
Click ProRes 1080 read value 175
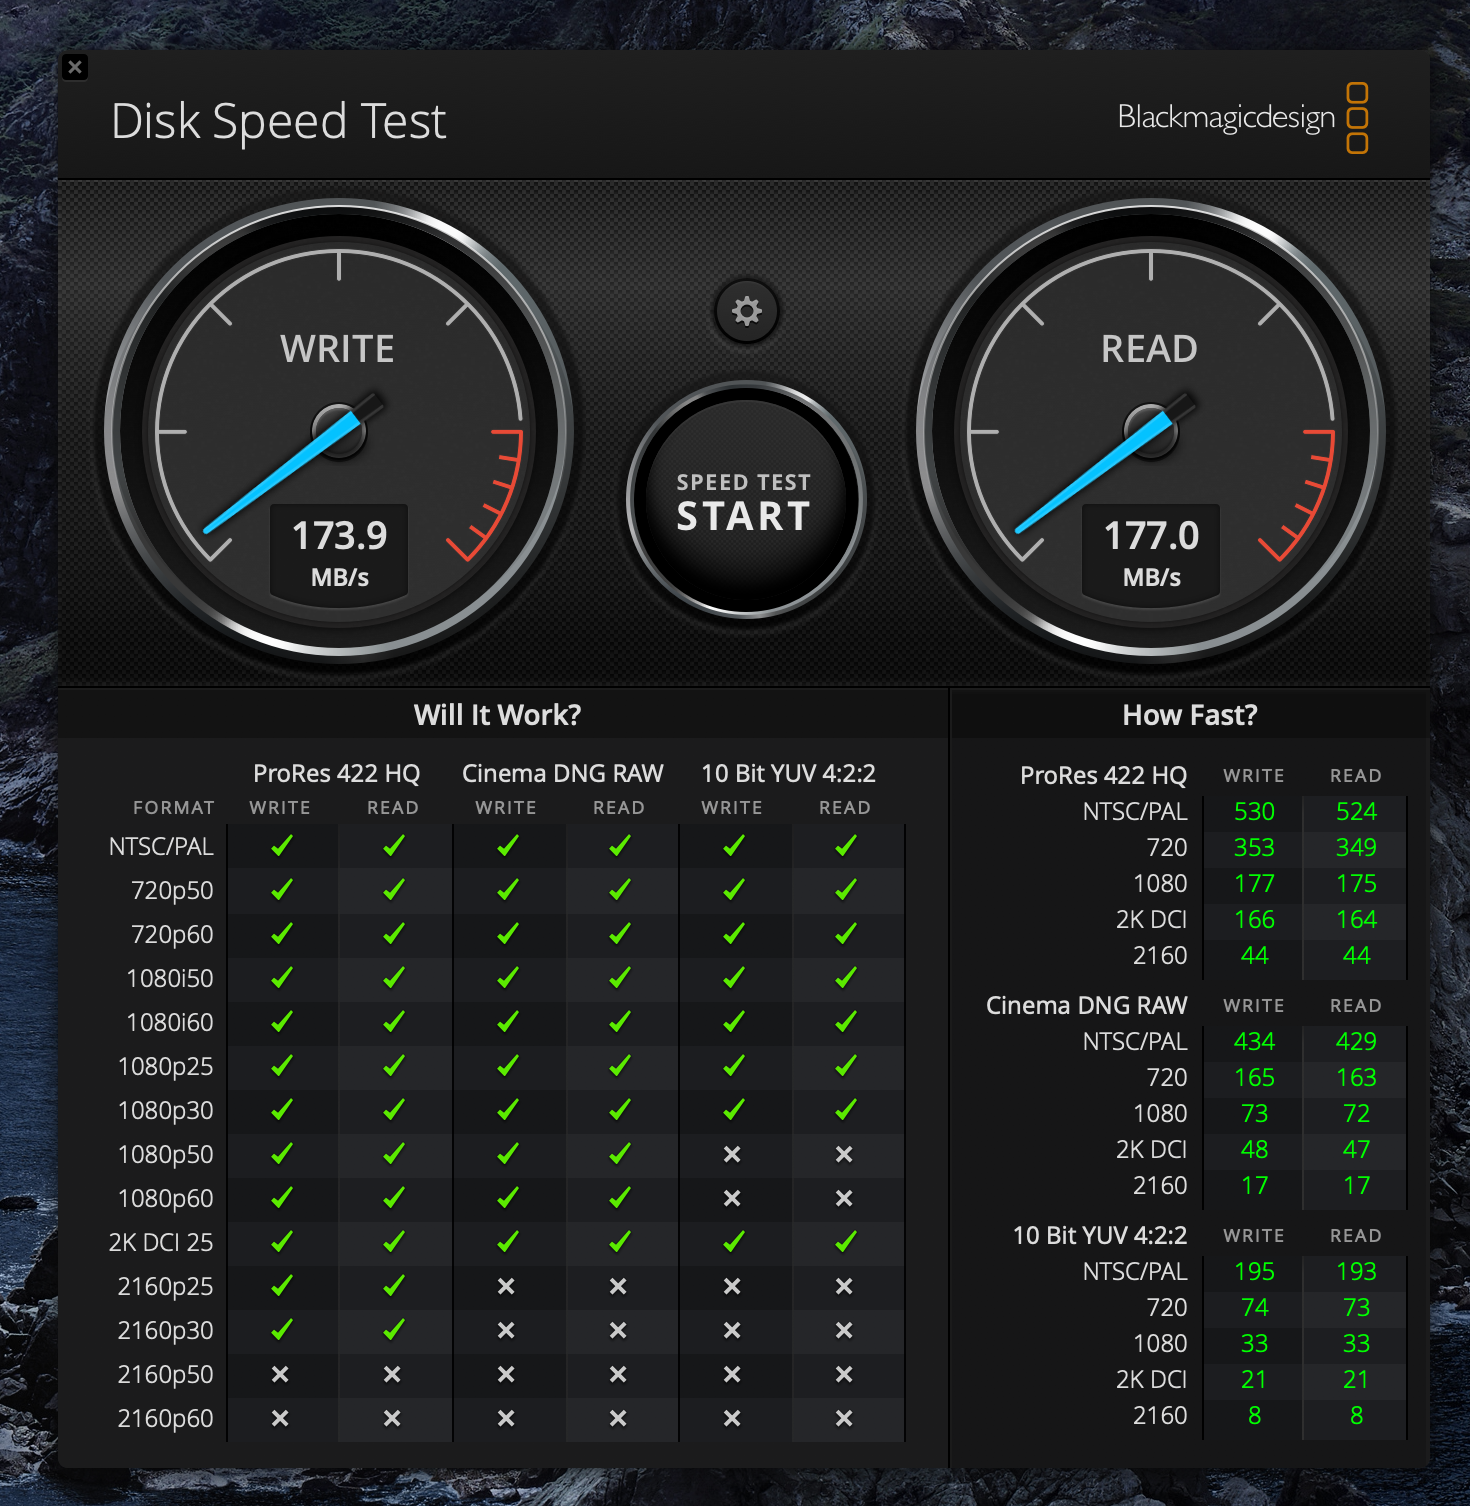click(x=1356, y=883)
